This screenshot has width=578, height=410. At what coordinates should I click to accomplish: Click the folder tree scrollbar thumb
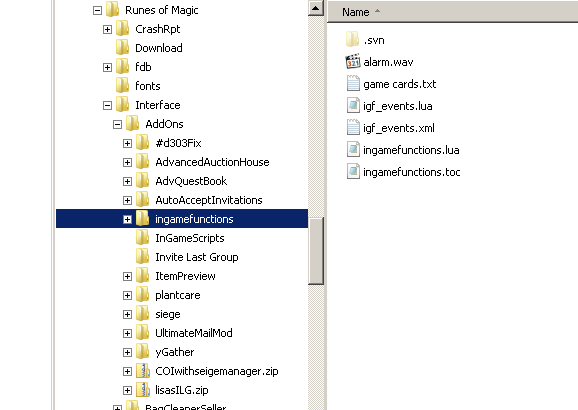[x=316, y=251]
